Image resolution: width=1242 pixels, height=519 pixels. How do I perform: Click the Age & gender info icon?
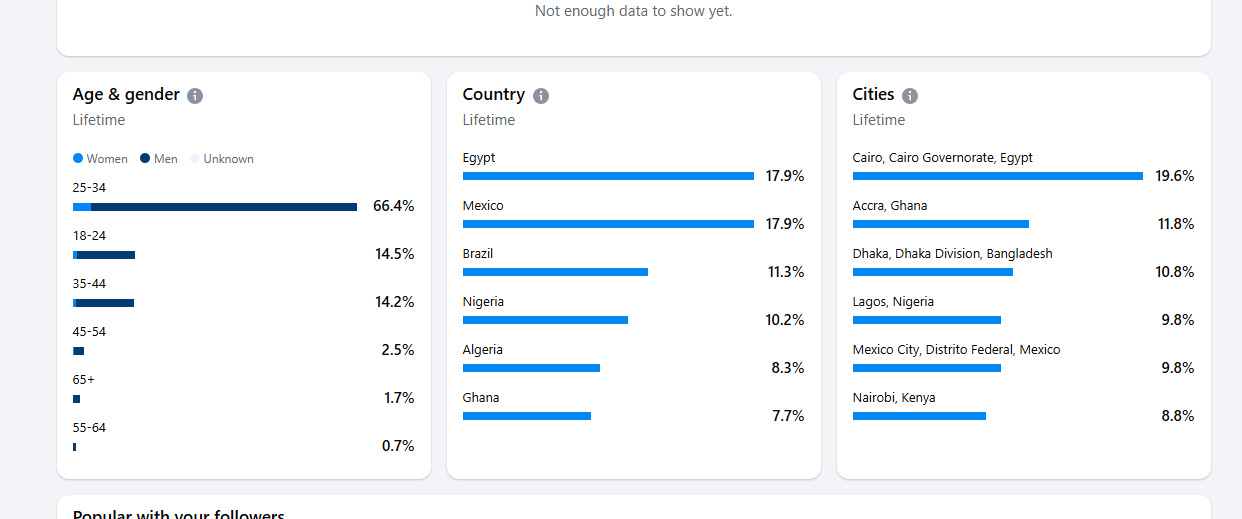pos(195,96)
